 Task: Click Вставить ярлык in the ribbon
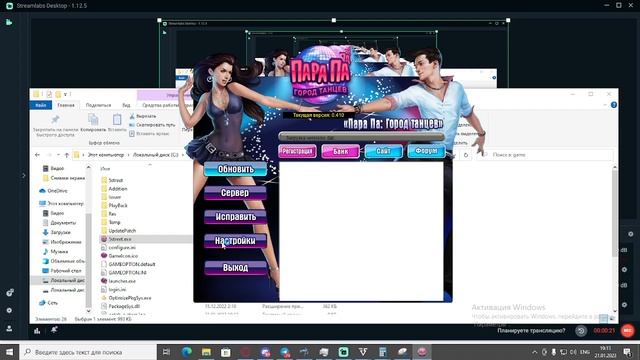pyautogui.click(x=149, y=133)
